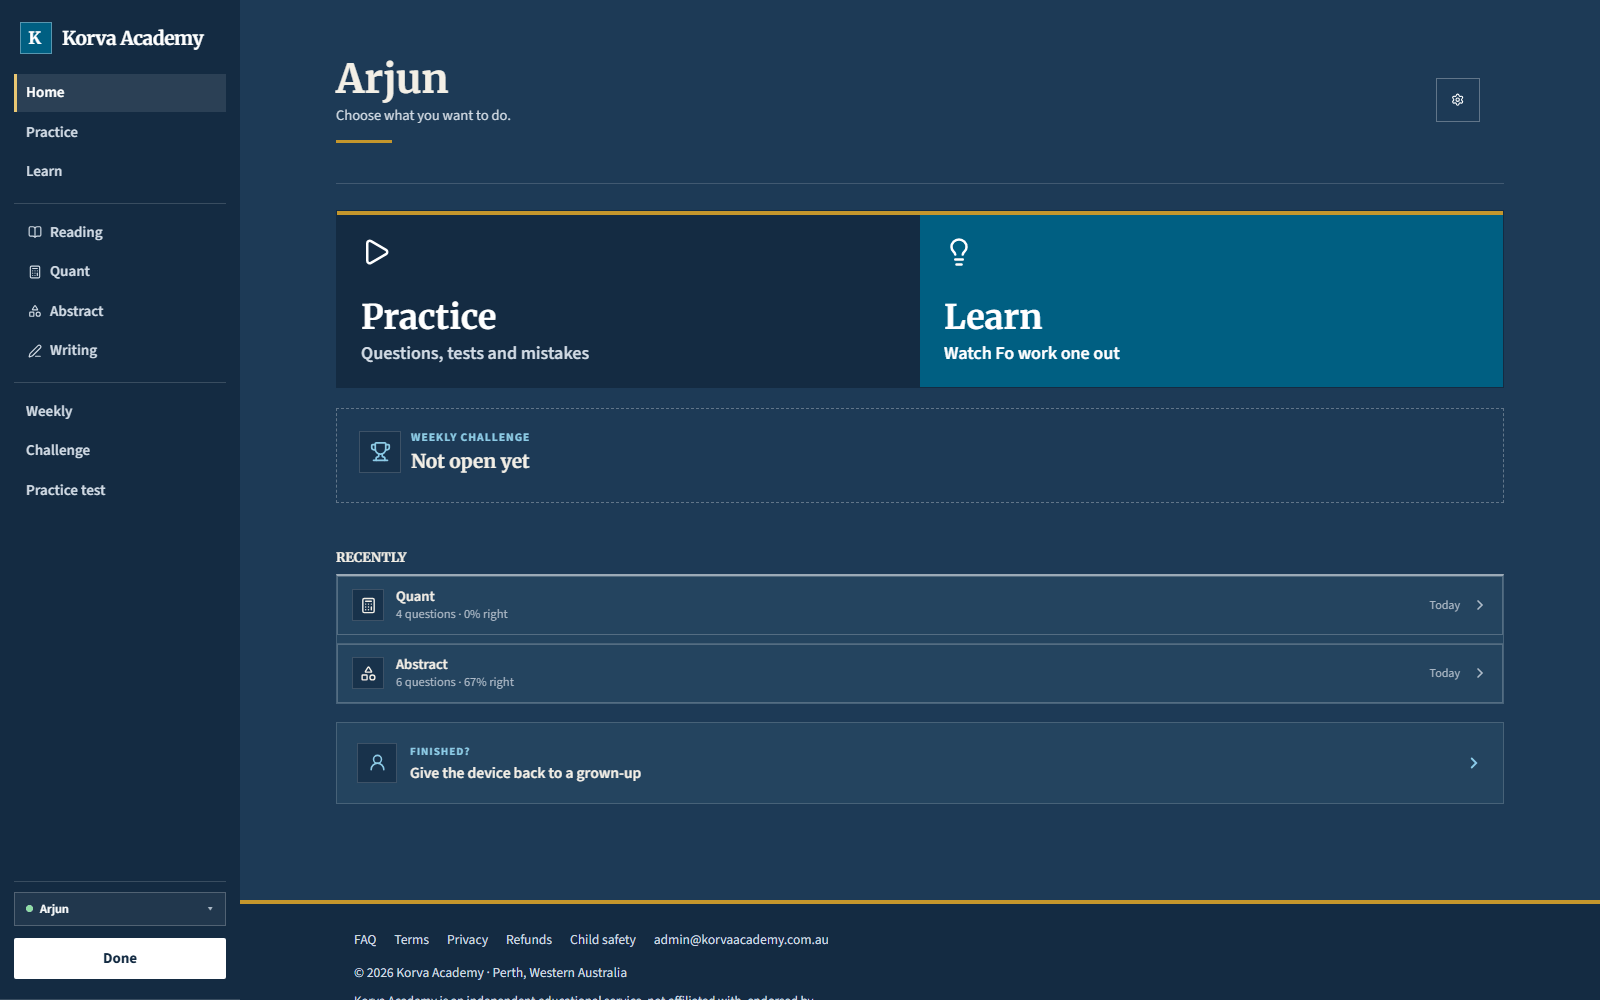Click '6 questions · 67% right' text
This screenshot has width=1600, height=1000.
click(x=455, y=682)
